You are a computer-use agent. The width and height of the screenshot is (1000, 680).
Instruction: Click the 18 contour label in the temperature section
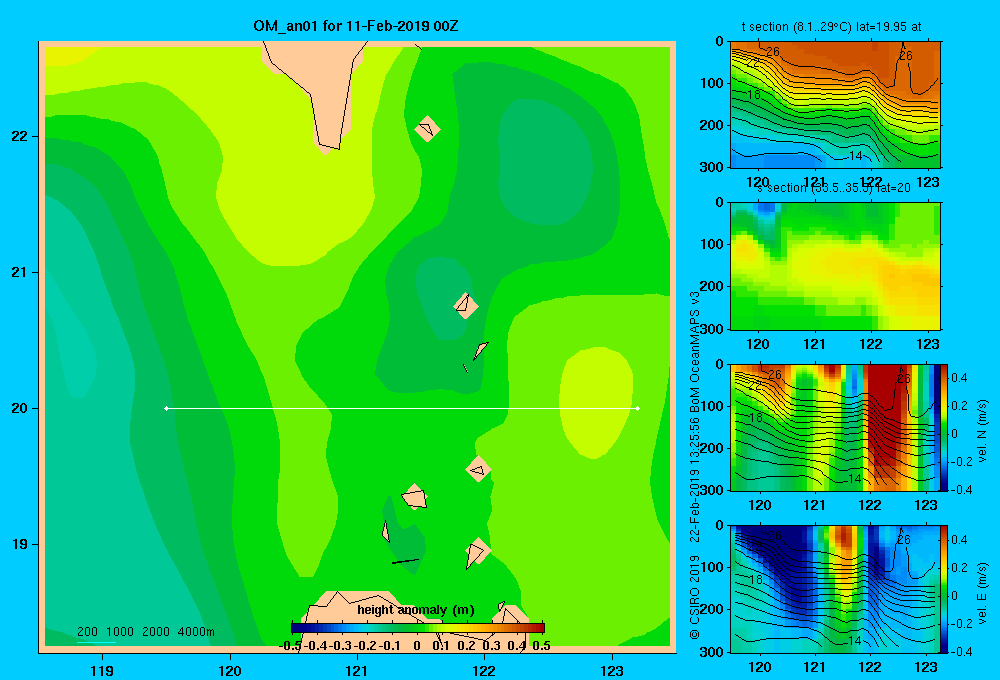(x=754, y=95)
